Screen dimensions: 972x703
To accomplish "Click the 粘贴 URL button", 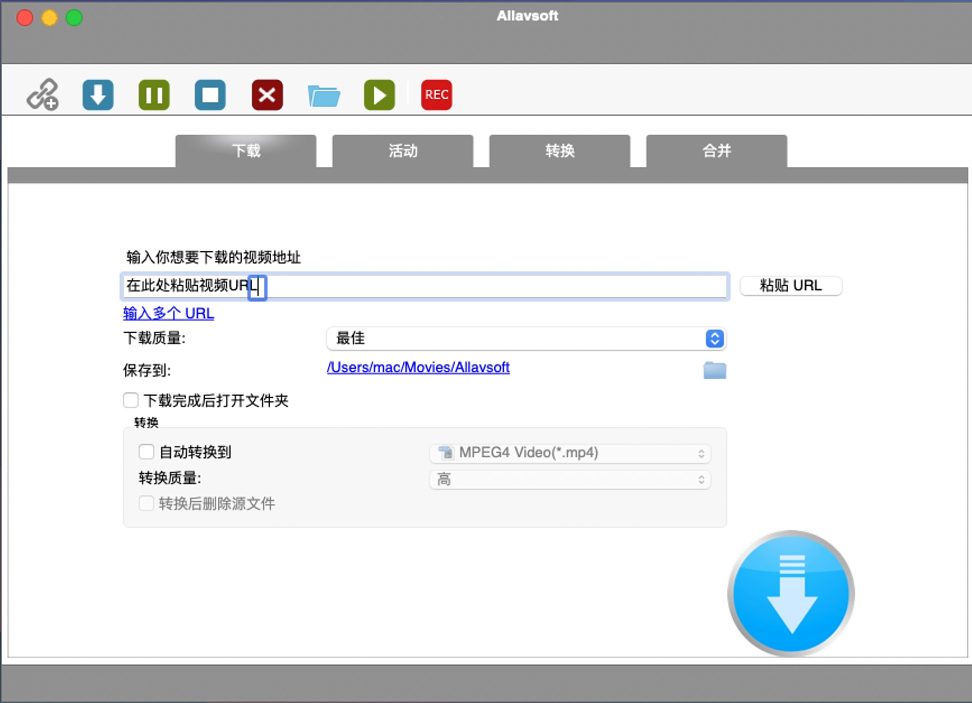I will [790, 286].
